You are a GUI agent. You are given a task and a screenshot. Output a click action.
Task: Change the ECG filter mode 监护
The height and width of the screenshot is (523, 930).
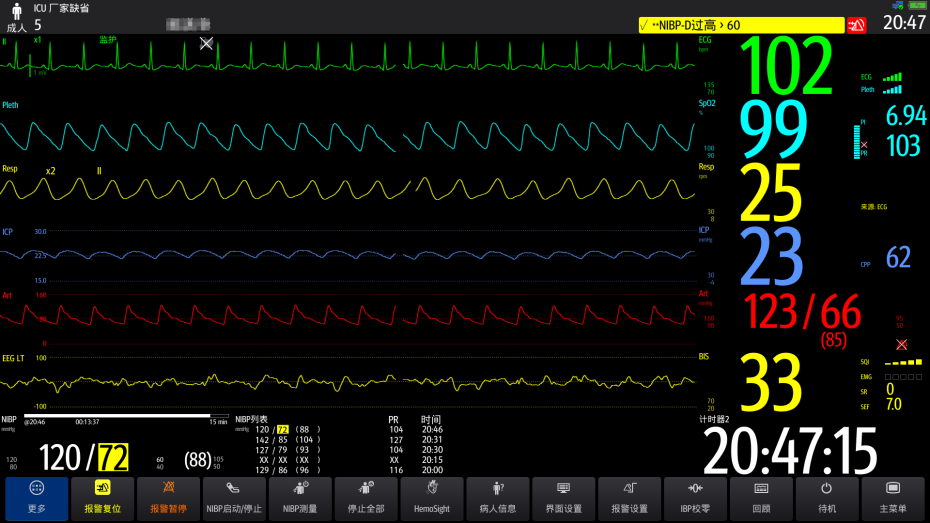[x=107, y=40]
